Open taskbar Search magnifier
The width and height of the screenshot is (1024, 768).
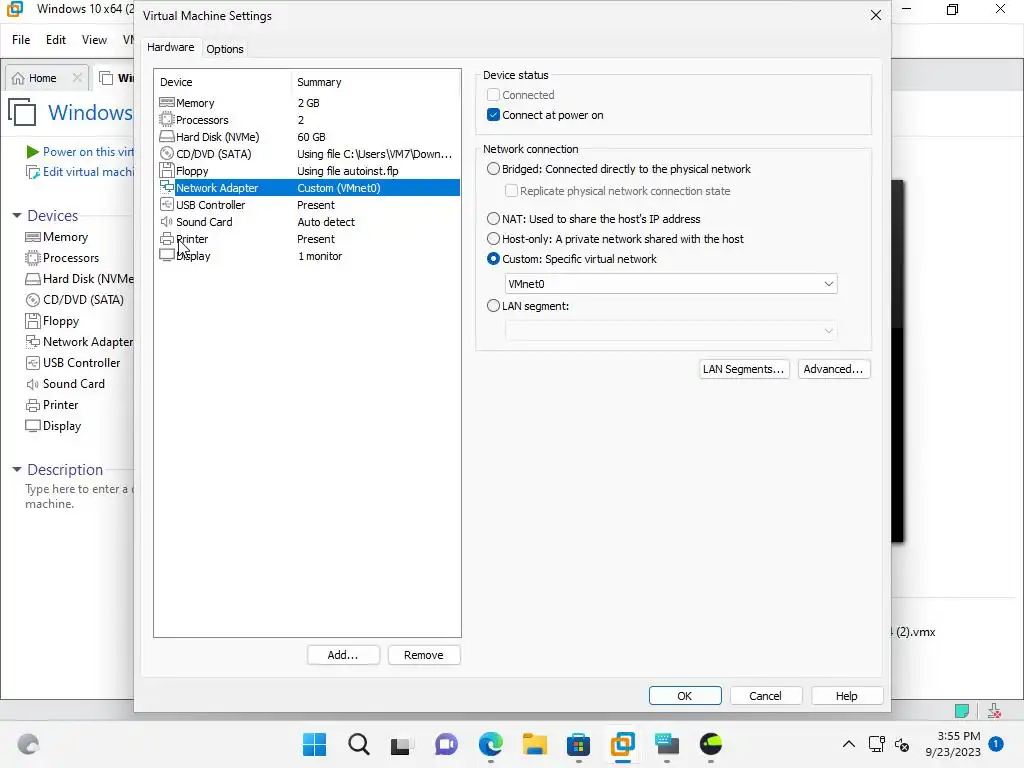pyautogui.click(x=359, y=744)
